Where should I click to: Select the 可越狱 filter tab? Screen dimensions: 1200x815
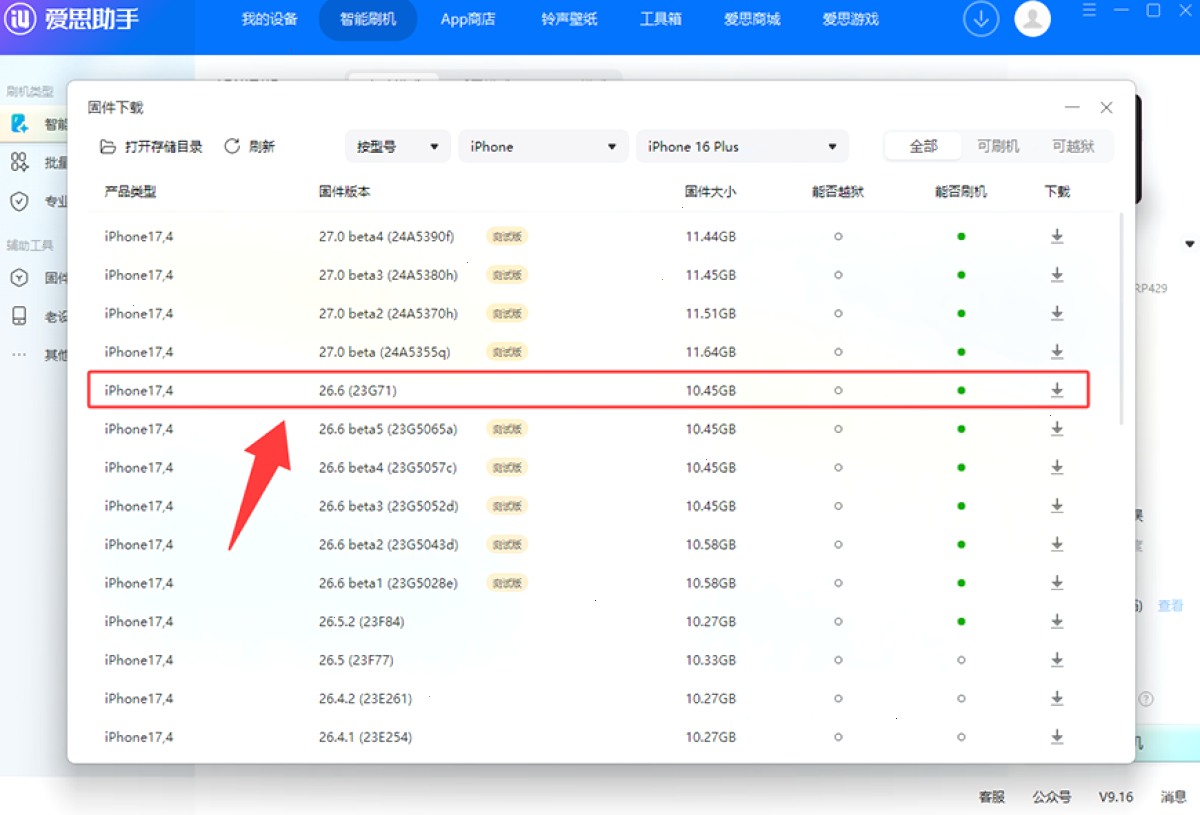tap(1073, 146)
